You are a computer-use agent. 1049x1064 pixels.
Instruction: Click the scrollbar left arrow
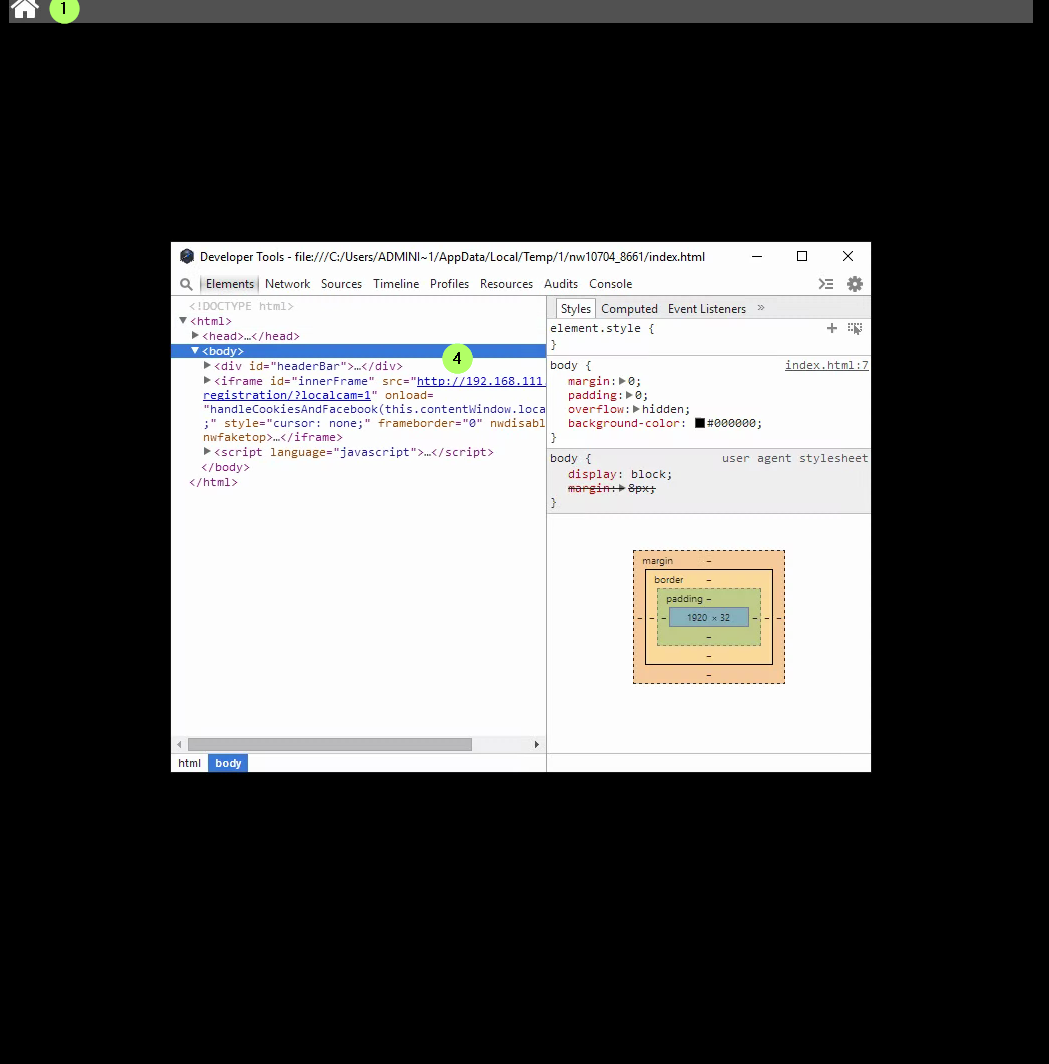coord(179,744)
